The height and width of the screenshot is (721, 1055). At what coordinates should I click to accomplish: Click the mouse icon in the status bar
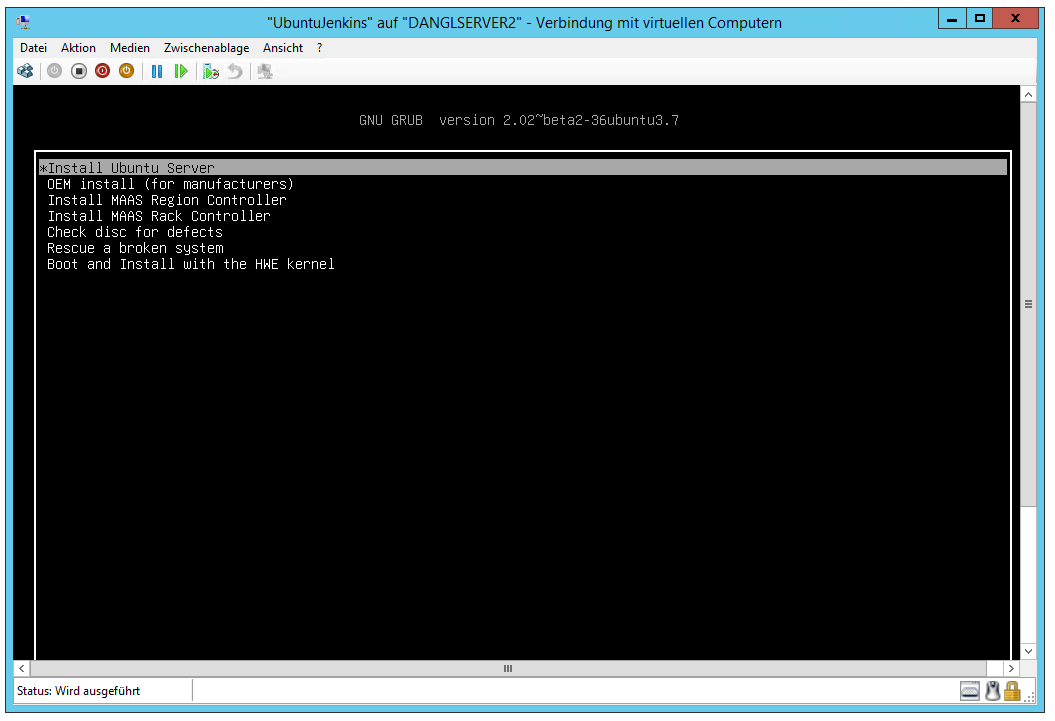[992, 691]
